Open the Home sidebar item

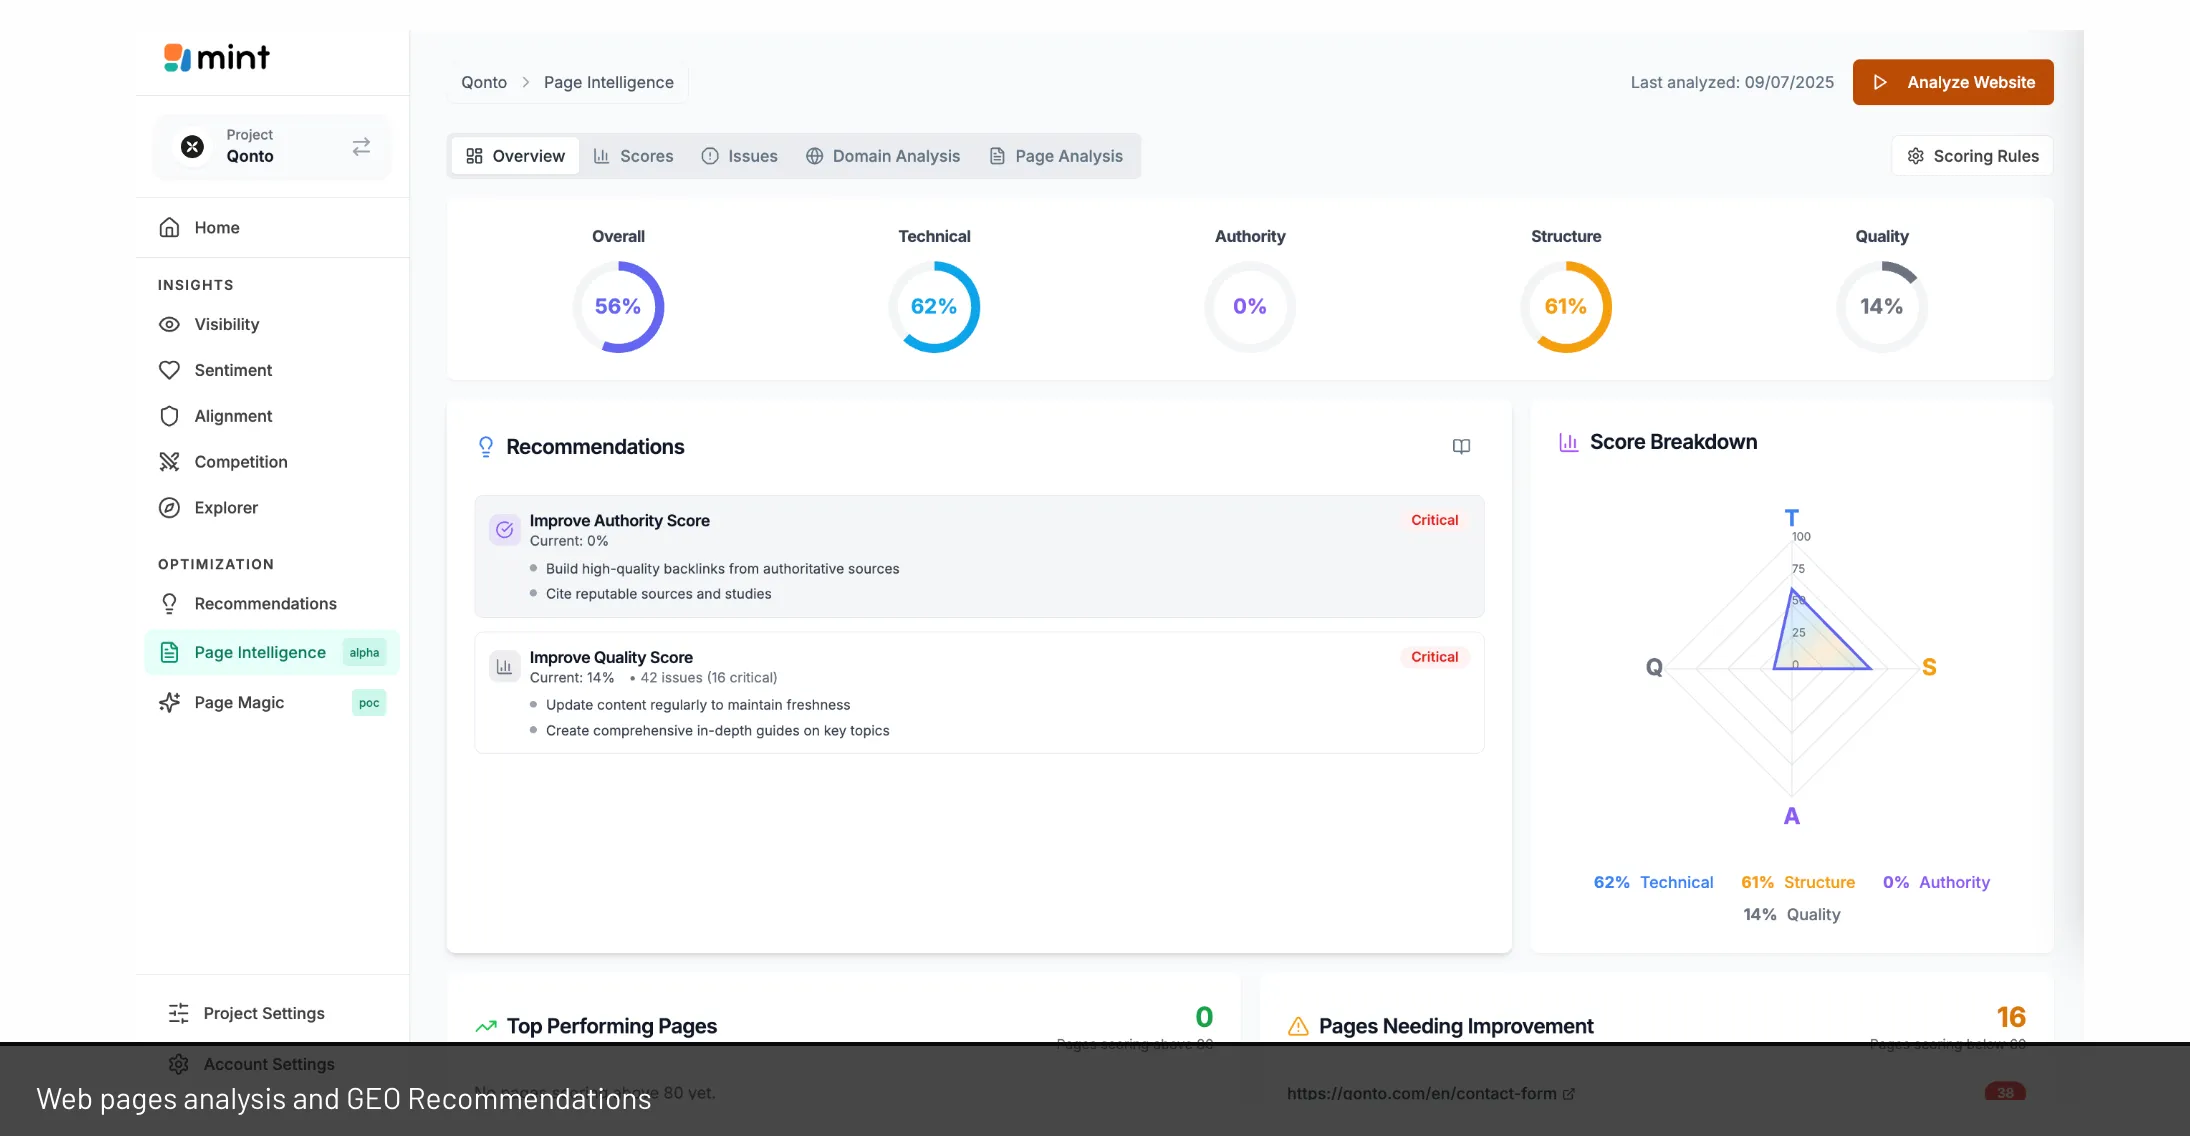point(216,228)
